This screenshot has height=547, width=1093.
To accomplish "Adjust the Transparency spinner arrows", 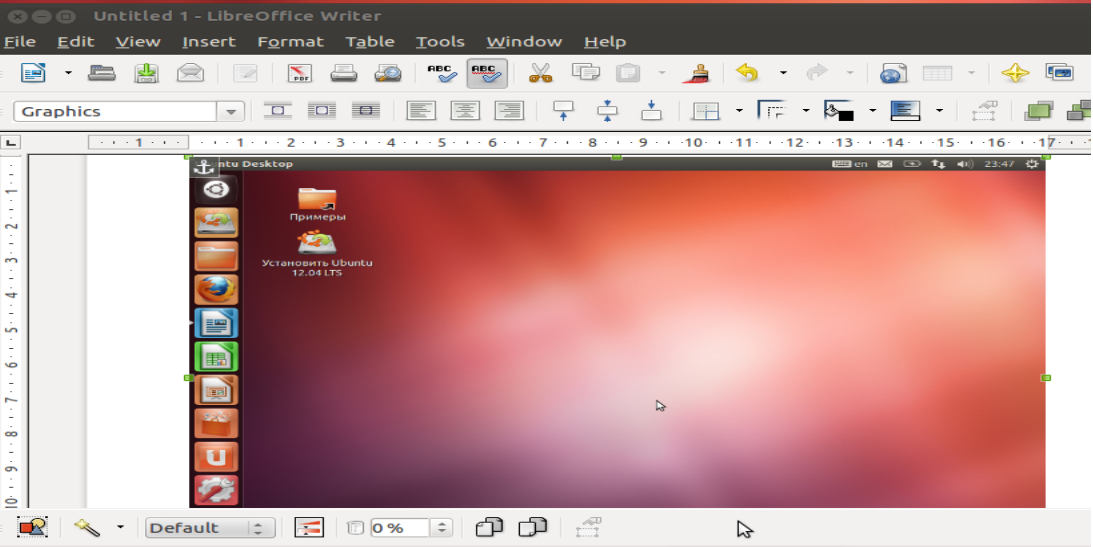I will click(441, 528).
